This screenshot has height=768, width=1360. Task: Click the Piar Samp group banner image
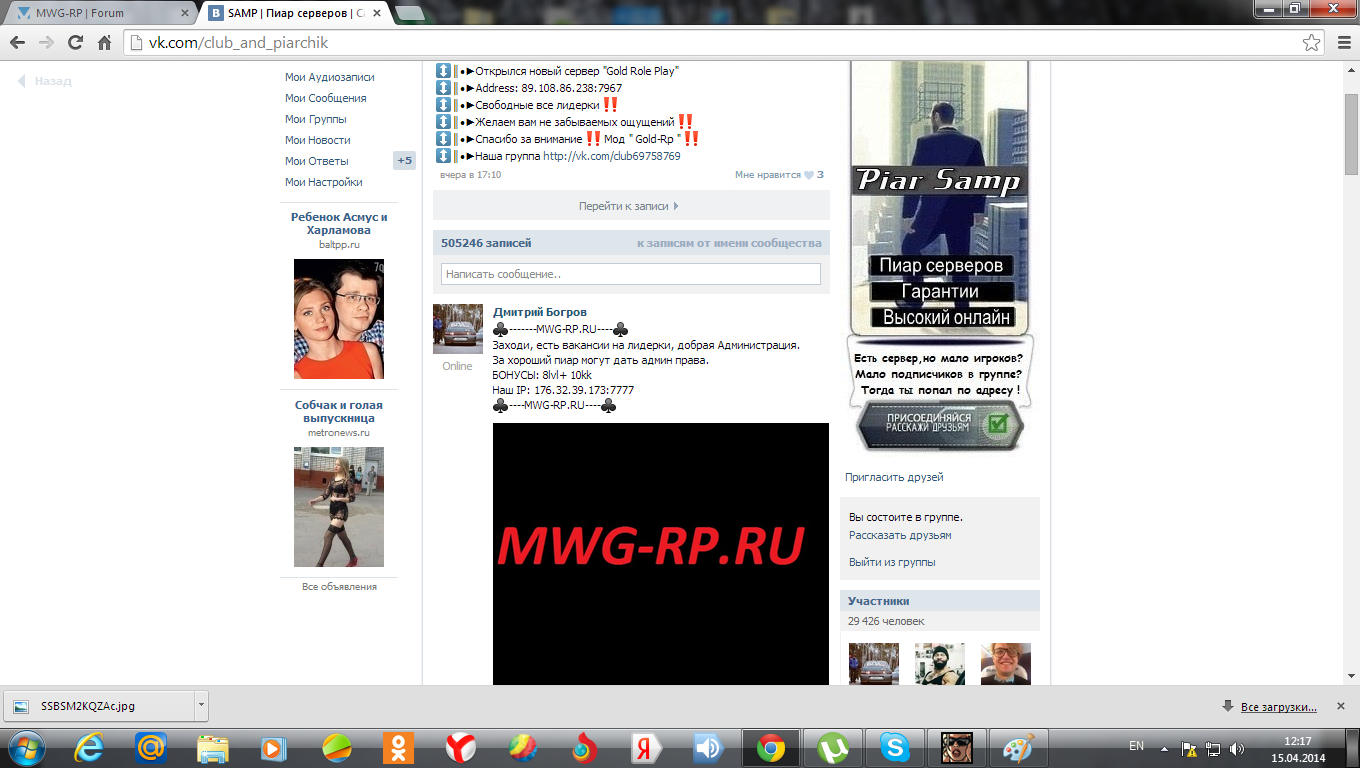click(939, 258)
